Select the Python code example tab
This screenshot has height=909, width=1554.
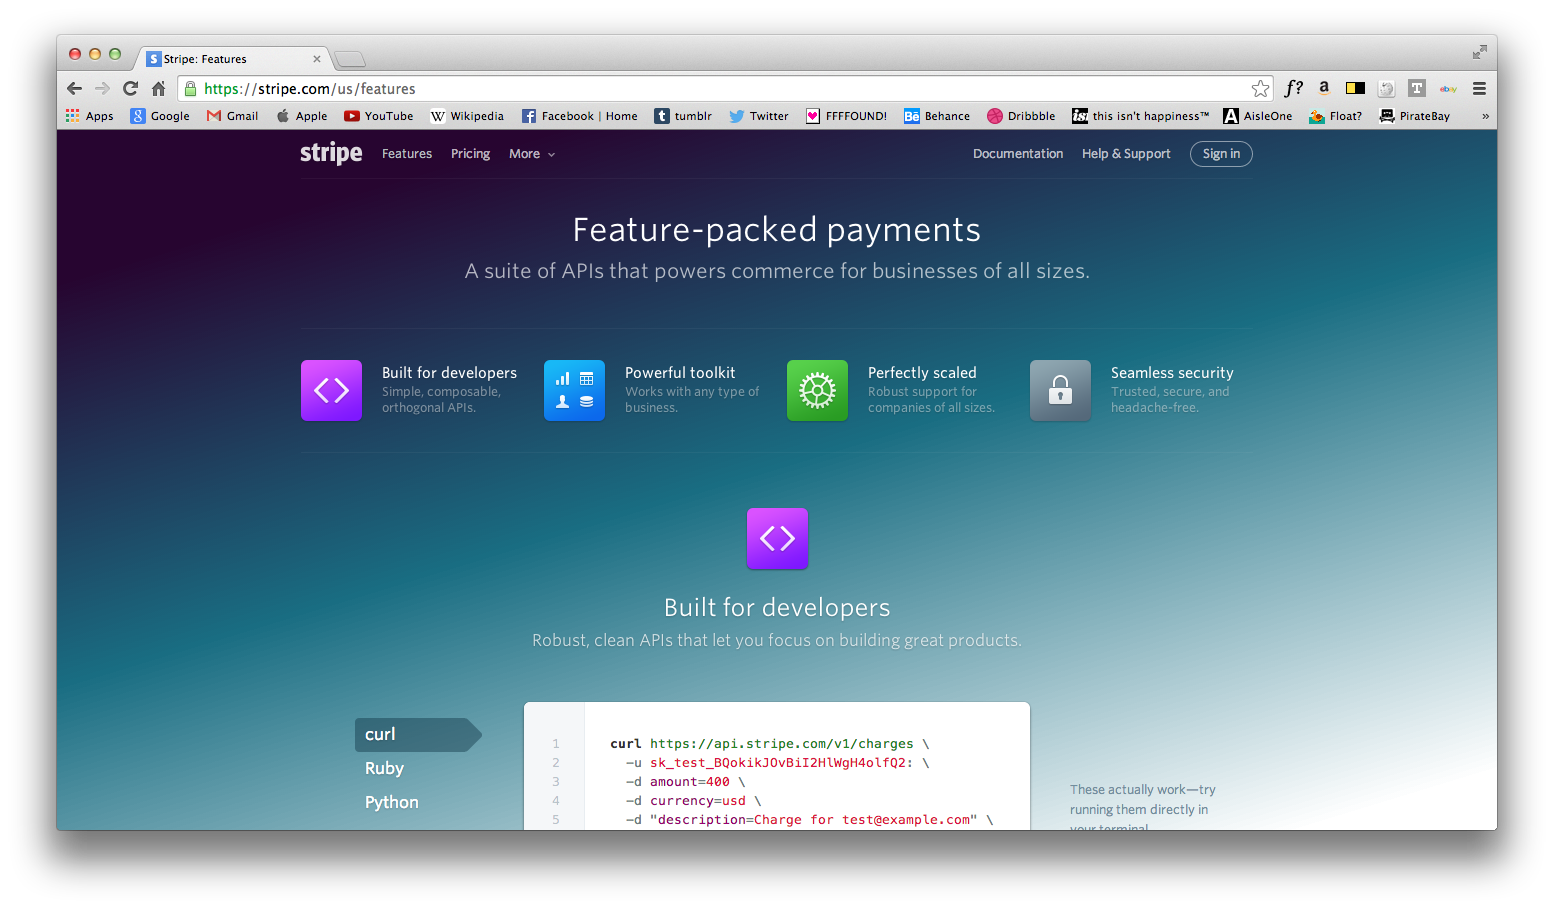[x=391, y=802]
